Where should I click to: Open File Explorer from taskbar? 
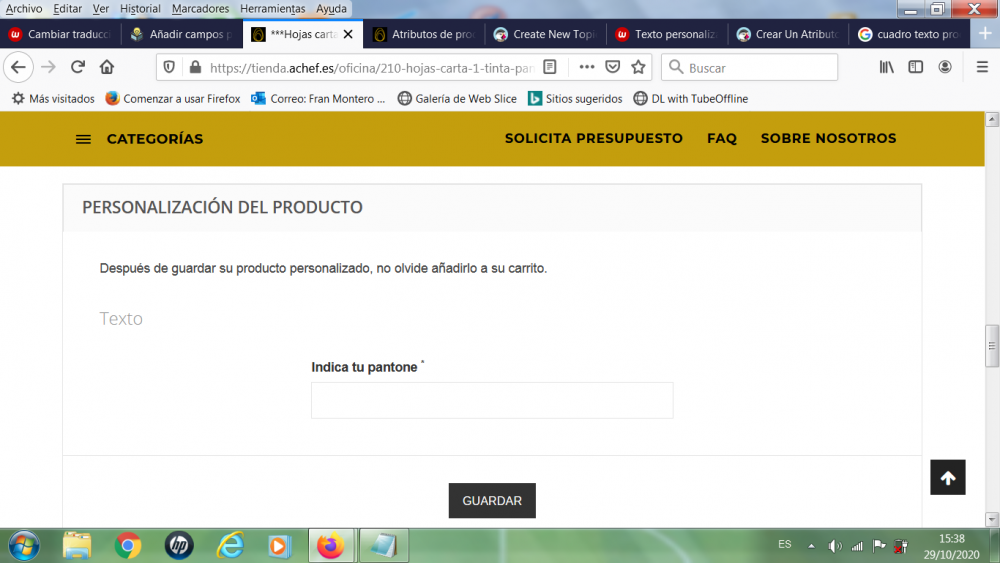pyautogui.click(x=77, y=546)
